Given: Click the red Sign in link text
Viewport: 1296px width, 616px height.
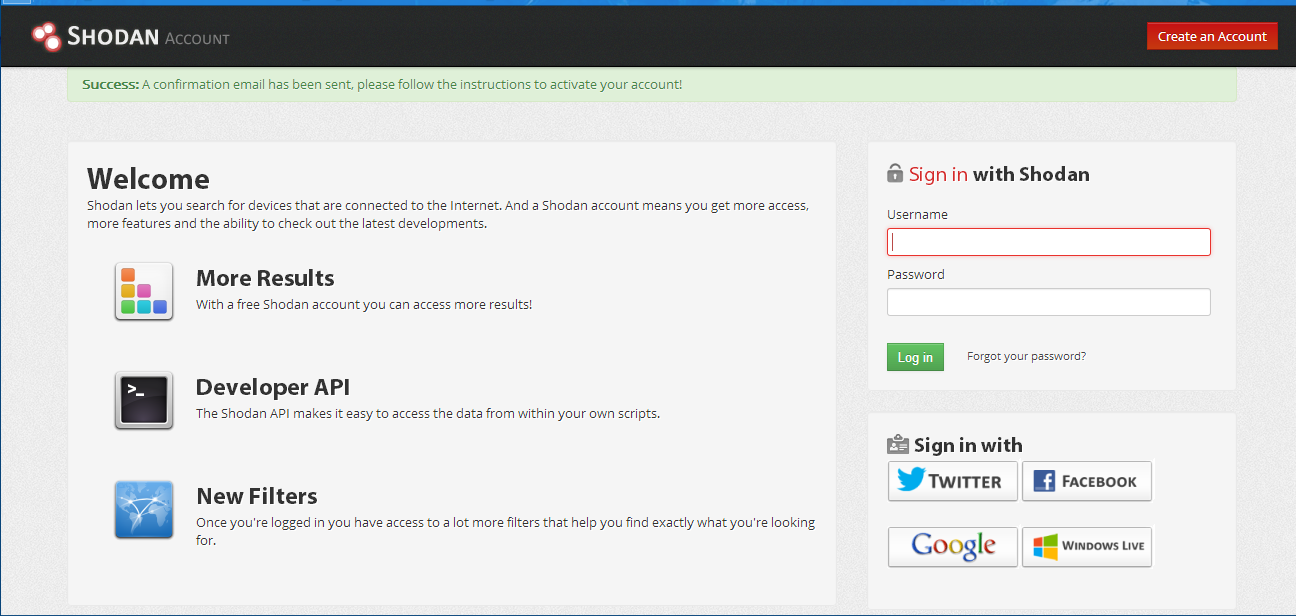Looking at the screenshot, I should 938,174.
